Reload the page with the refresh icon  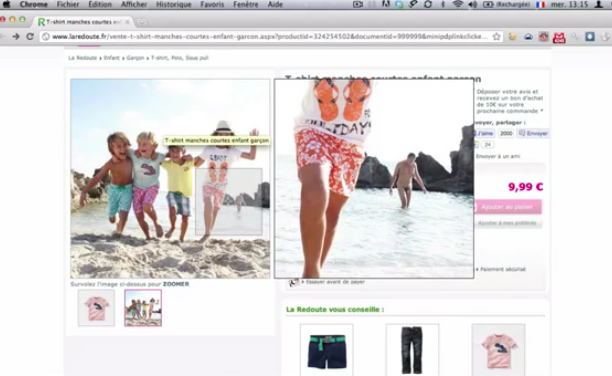pos(30,36)
